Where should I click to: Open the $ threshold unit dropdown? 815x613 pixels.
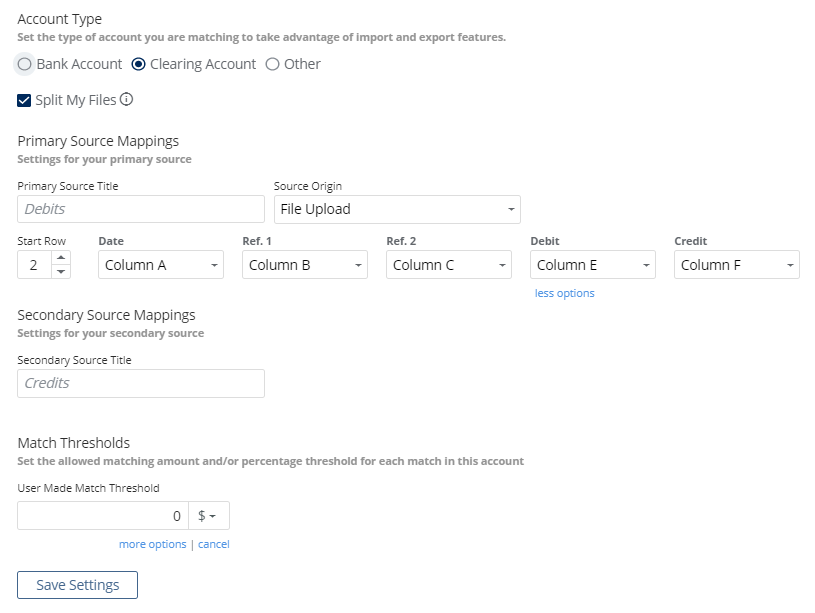[209, 516]
